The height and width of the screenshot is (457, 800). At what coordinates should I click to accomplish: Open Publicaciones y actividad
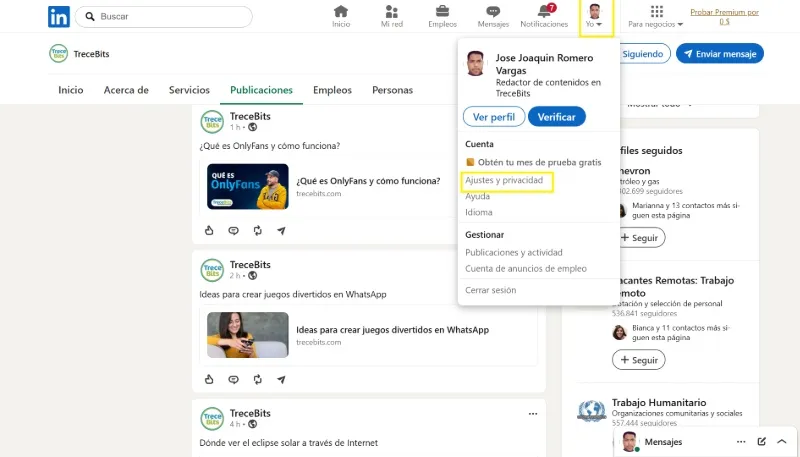[514, 252]
